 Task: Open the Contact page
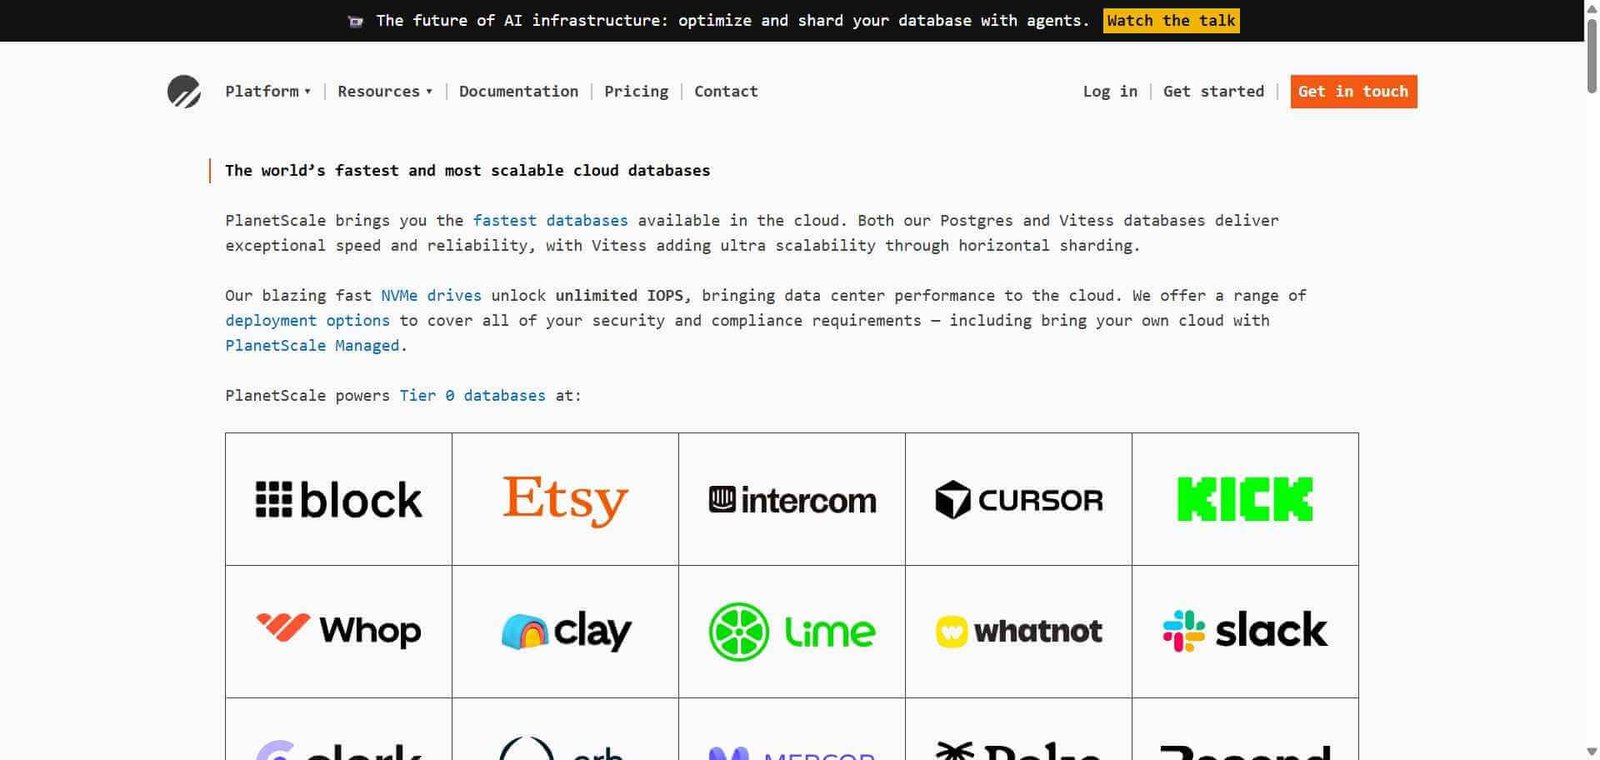726,91
